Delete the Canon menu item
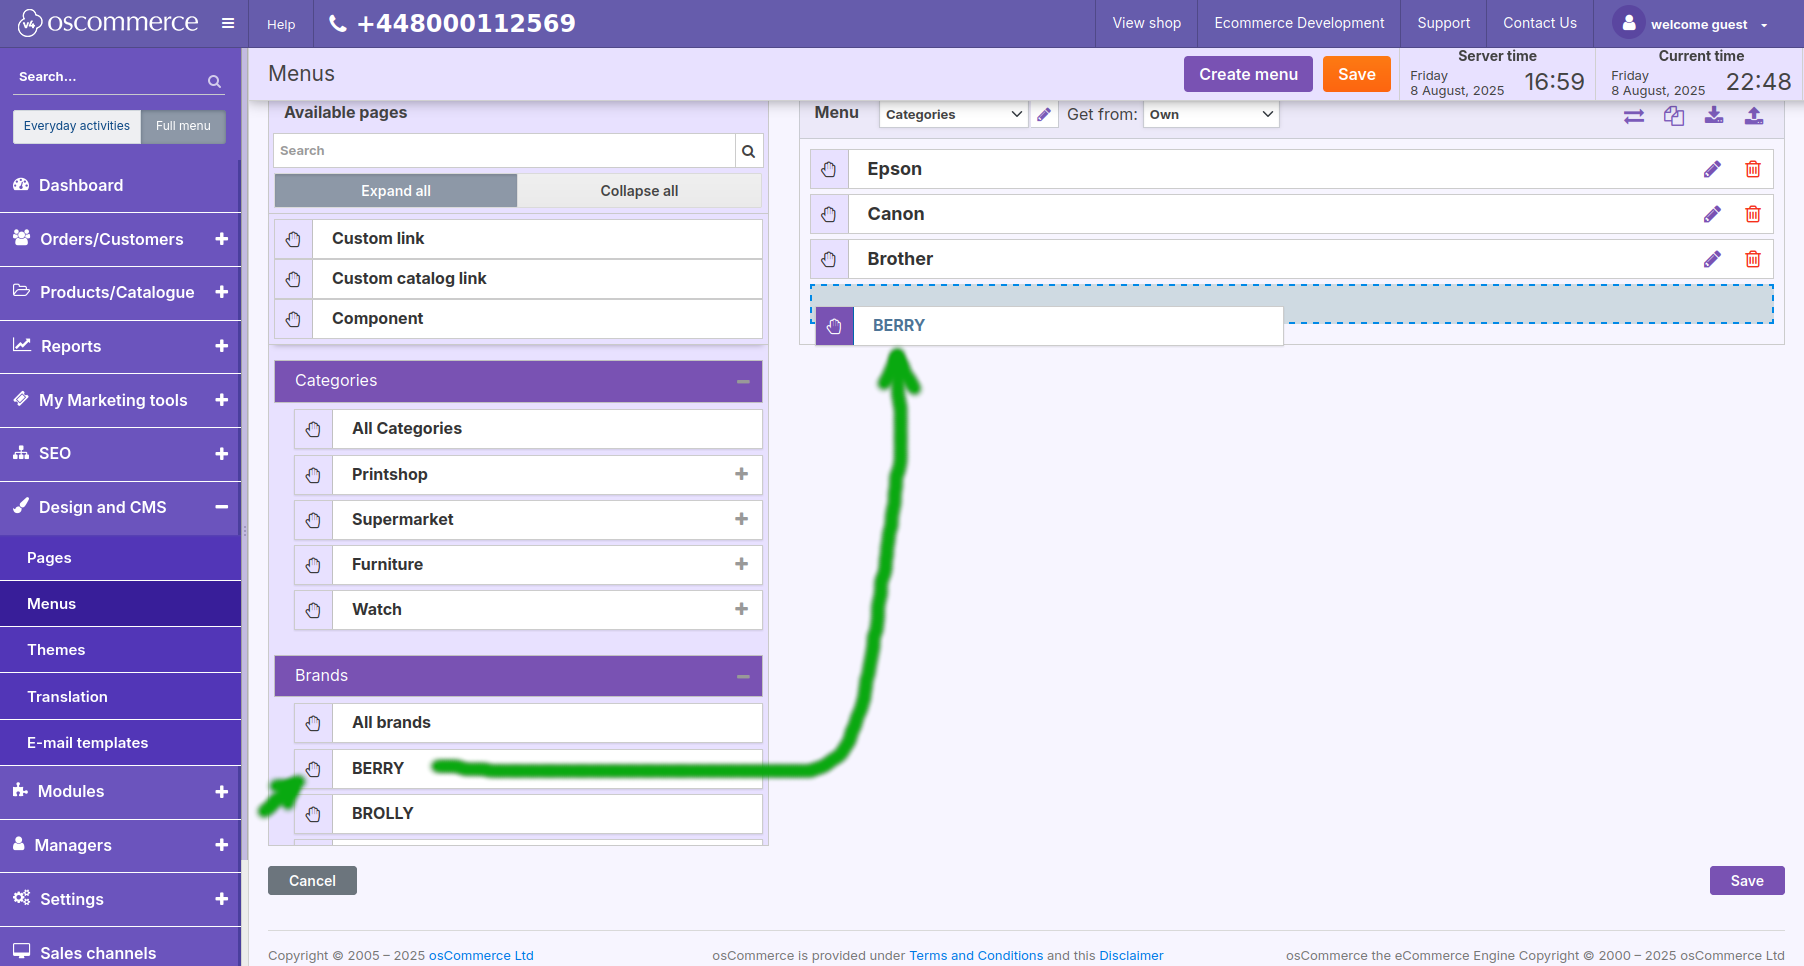Viewport: 1804px width, 966px height. 1753,214
